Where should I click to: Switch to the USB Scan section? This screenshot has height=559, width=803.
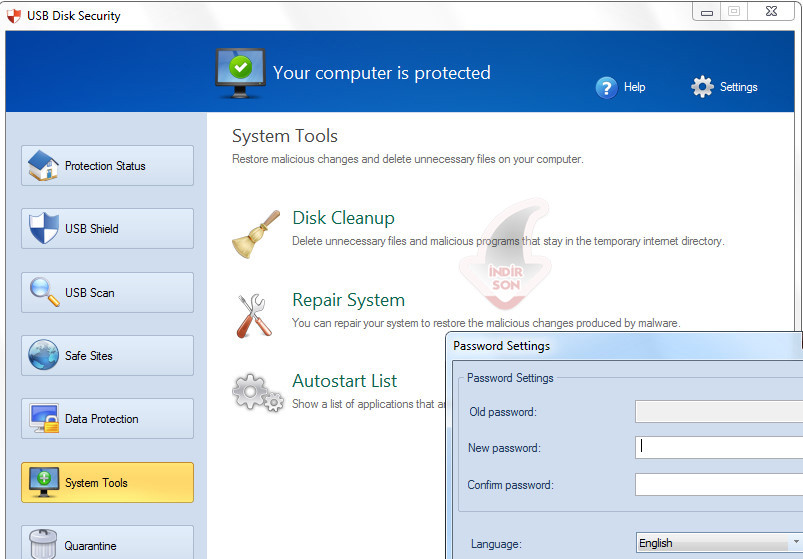(x=108, y=292)
